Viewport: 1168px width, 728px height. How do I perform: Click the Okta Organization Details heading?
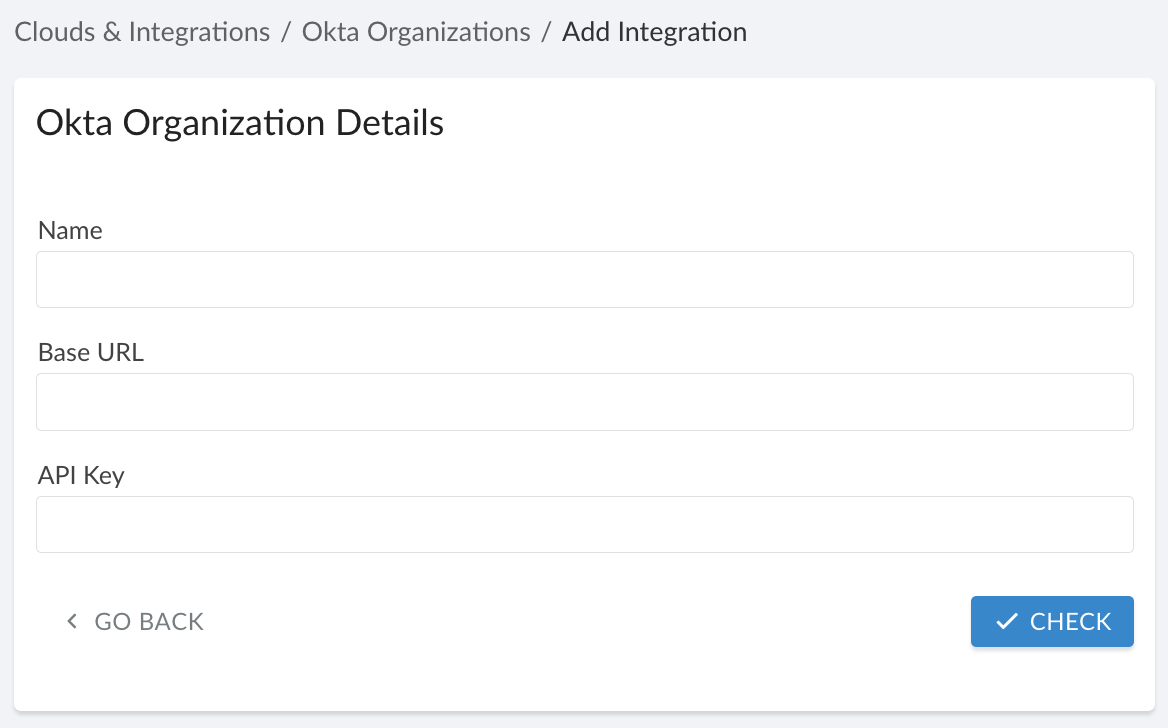(240, 122)
